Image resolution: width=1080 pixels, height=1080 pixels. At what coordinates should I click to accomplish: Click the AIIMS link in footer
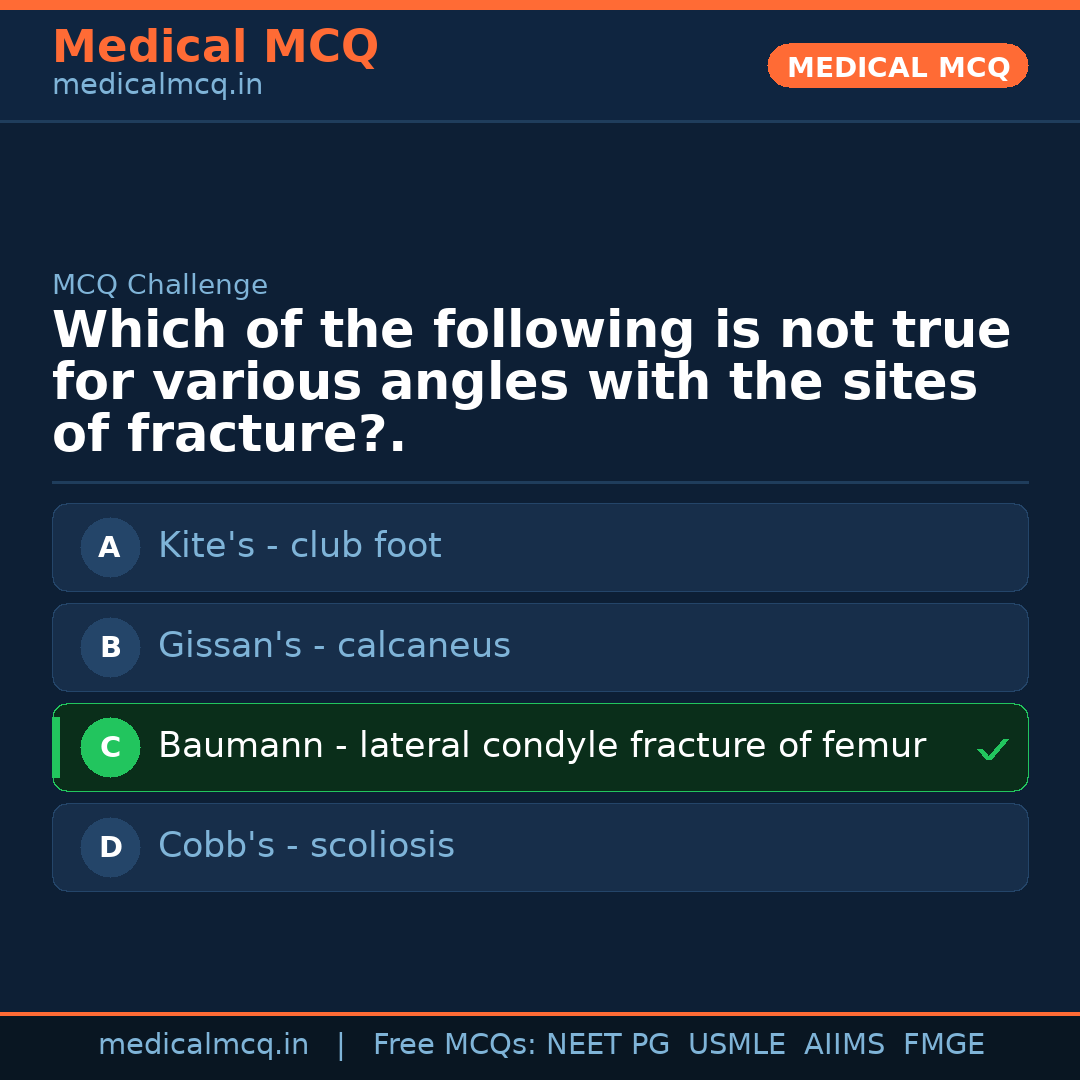845,1043
